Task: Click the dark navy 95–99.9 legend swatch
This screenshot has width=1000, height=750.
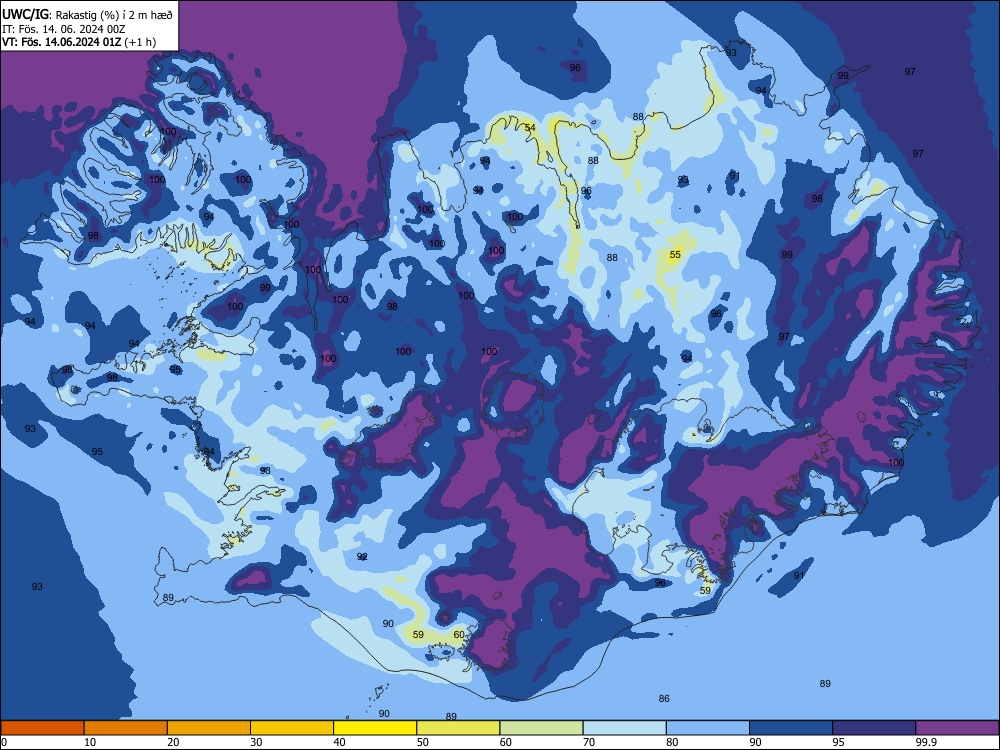Action: pos(874,728)
